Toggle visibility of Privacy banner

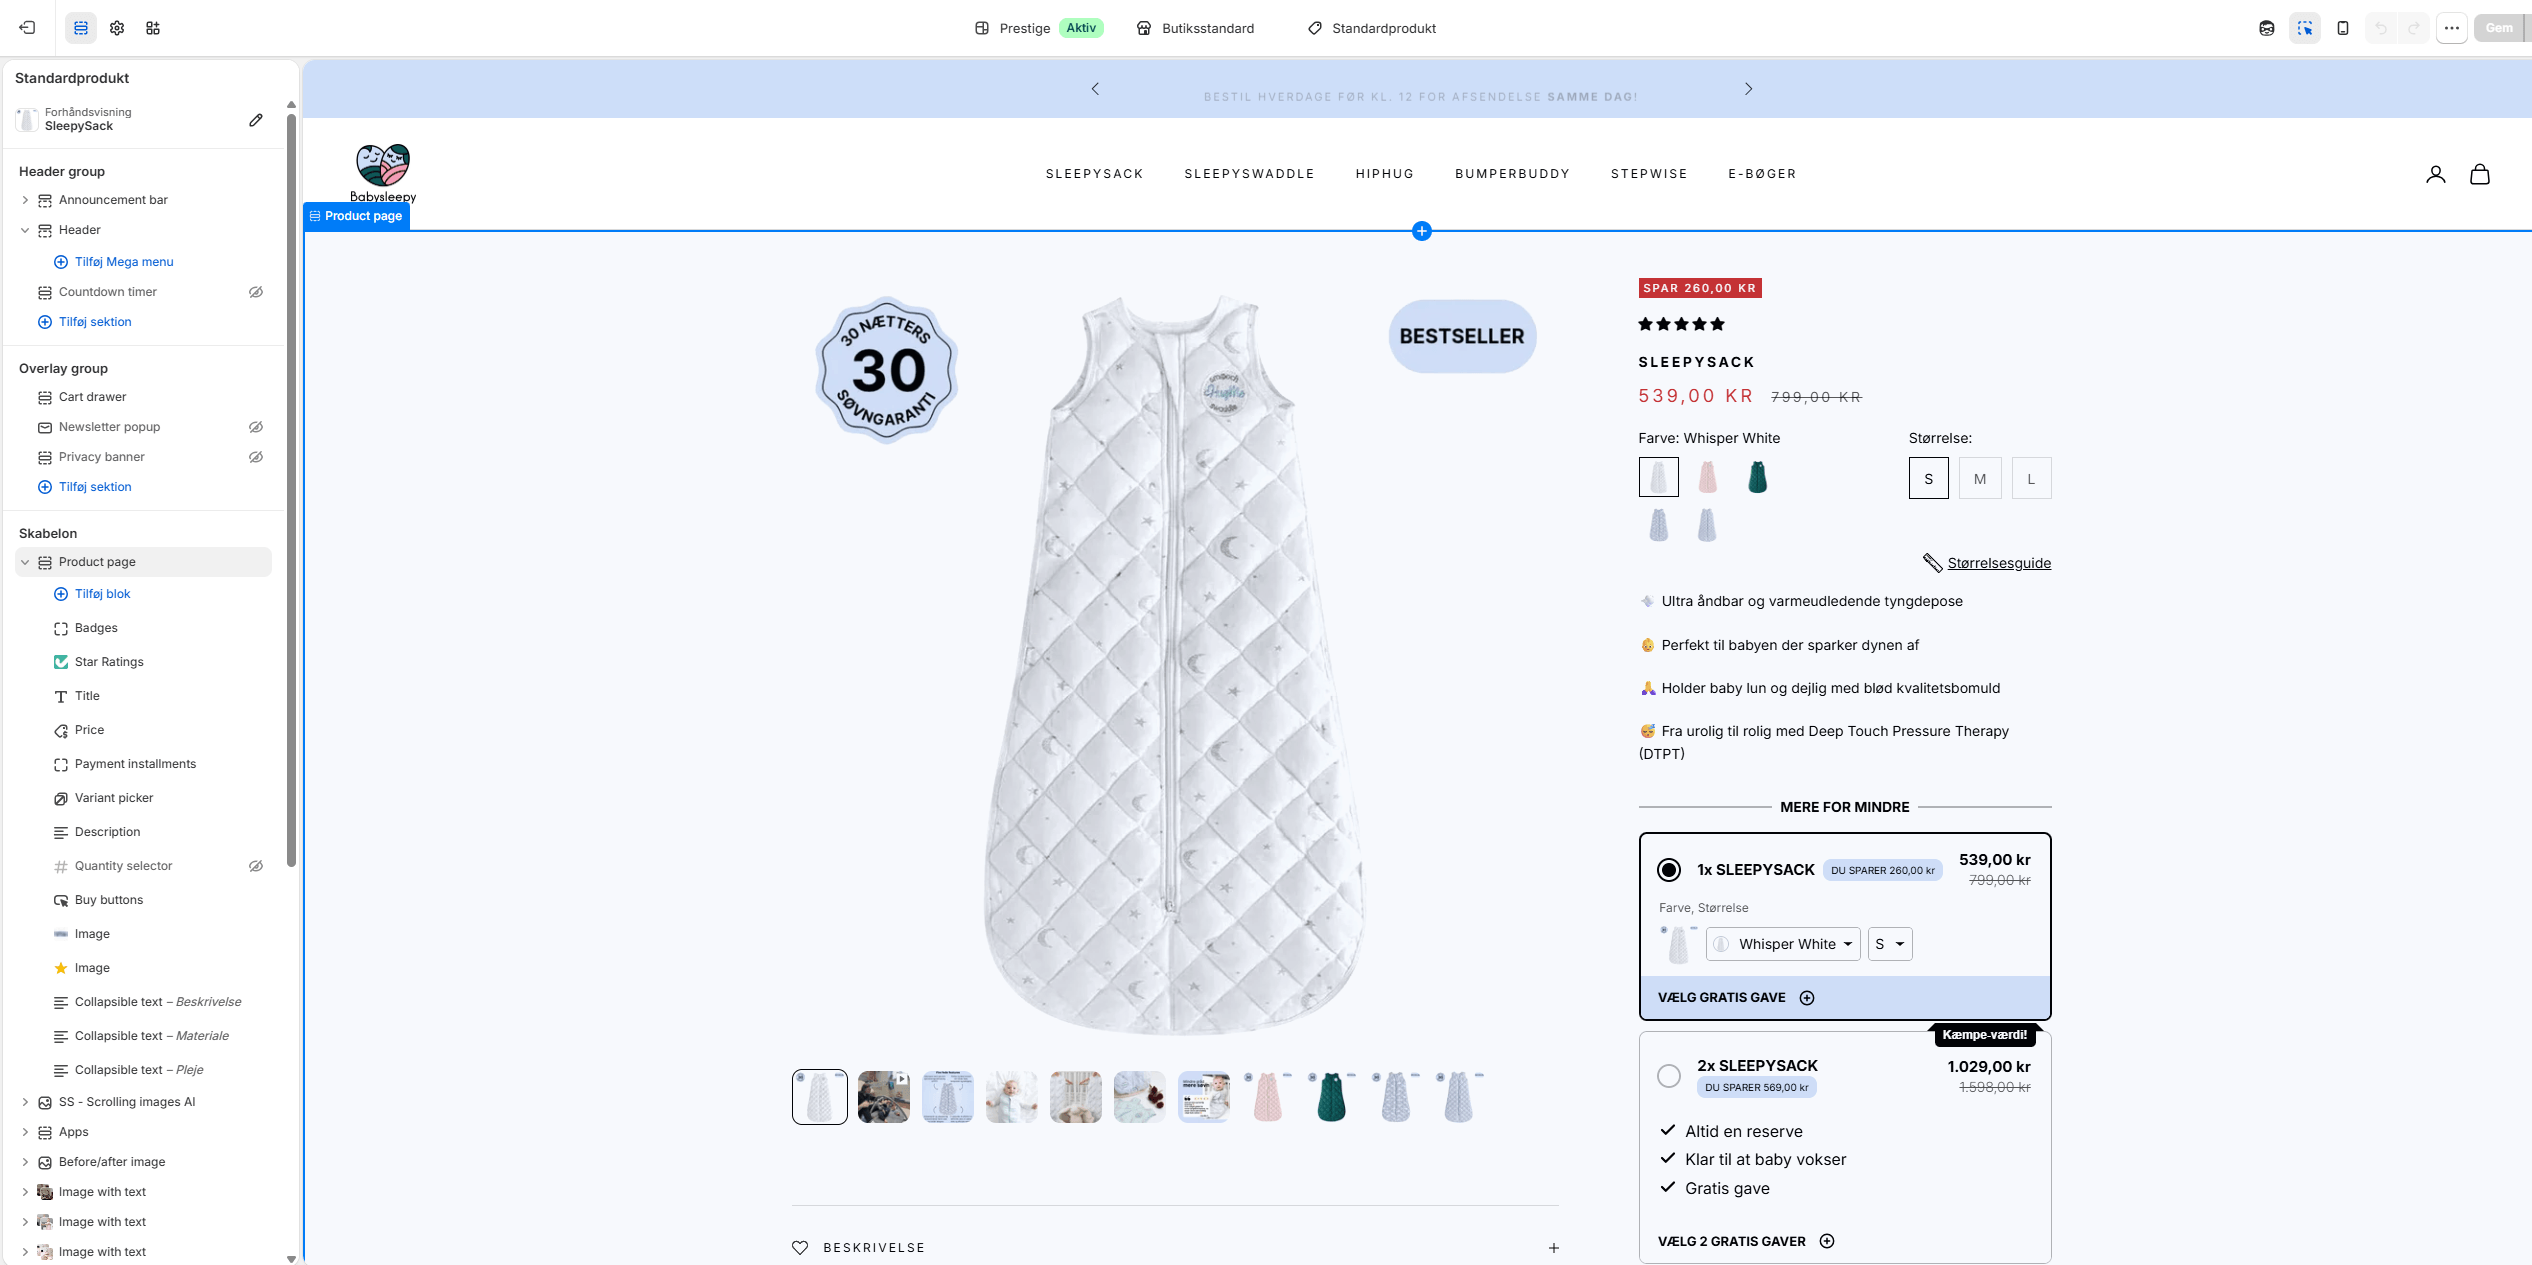[x=256, y=457]
